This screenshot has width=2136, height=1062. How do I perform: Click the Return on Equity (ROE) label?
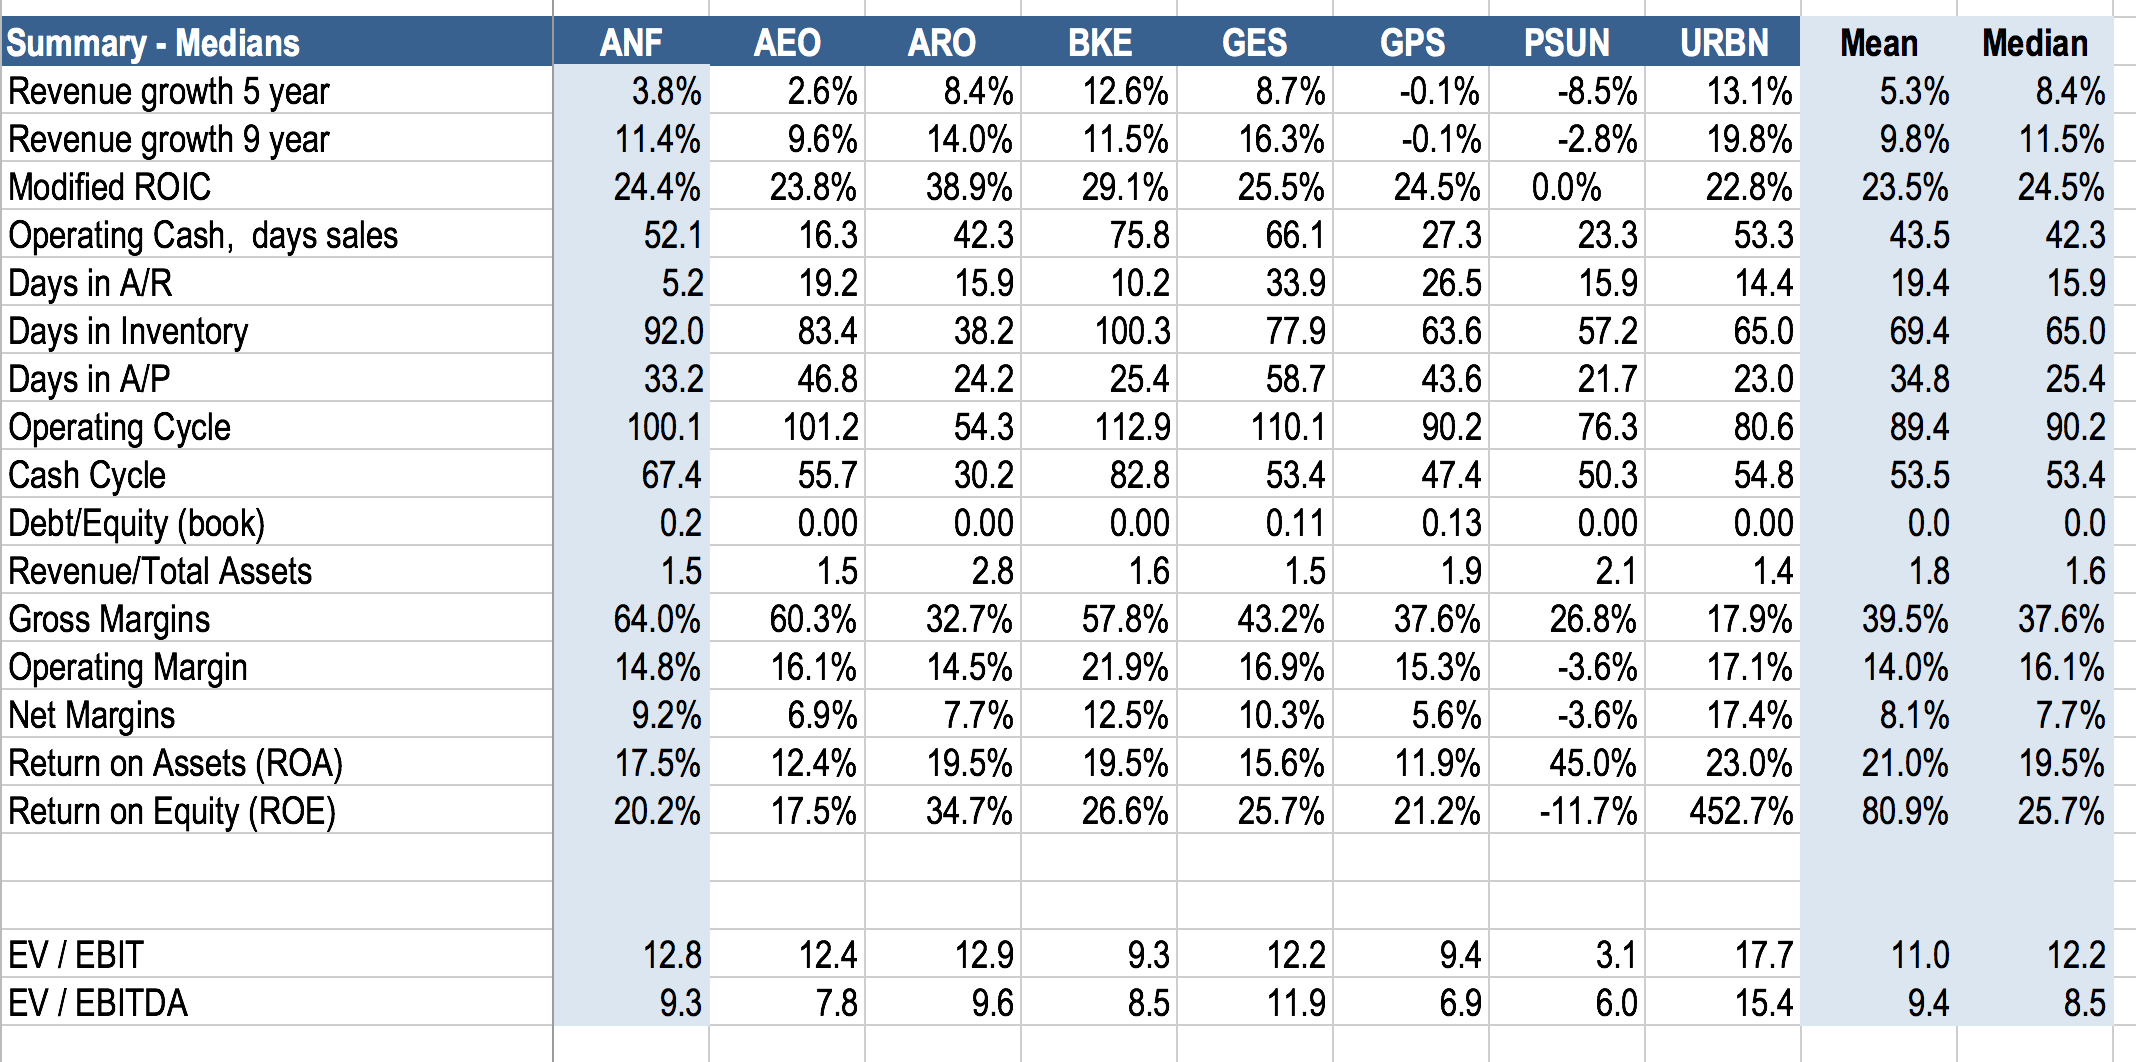click(172, 811)
